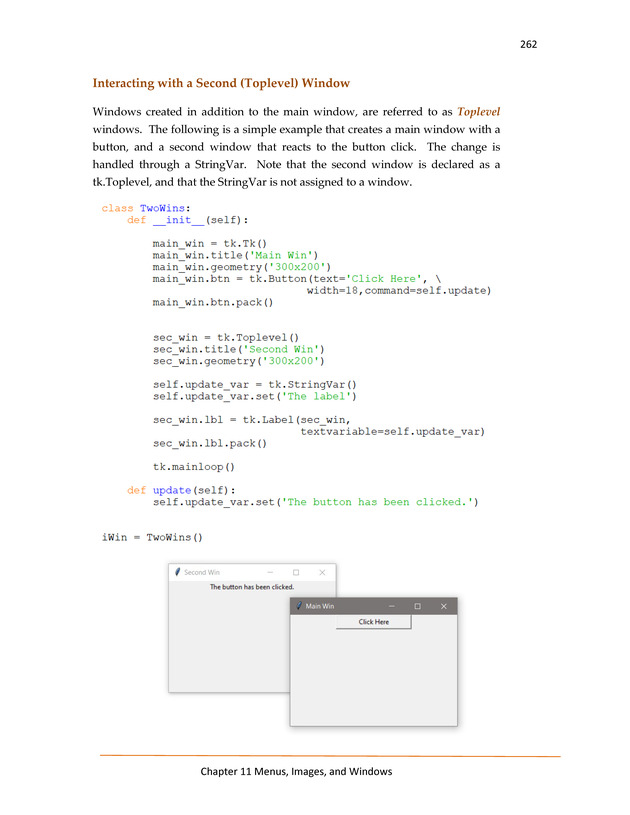This screenshot has width=630, height=815.
Task: Click the code line "main_win.geometry('300x200')"
Action: point(242,267)
